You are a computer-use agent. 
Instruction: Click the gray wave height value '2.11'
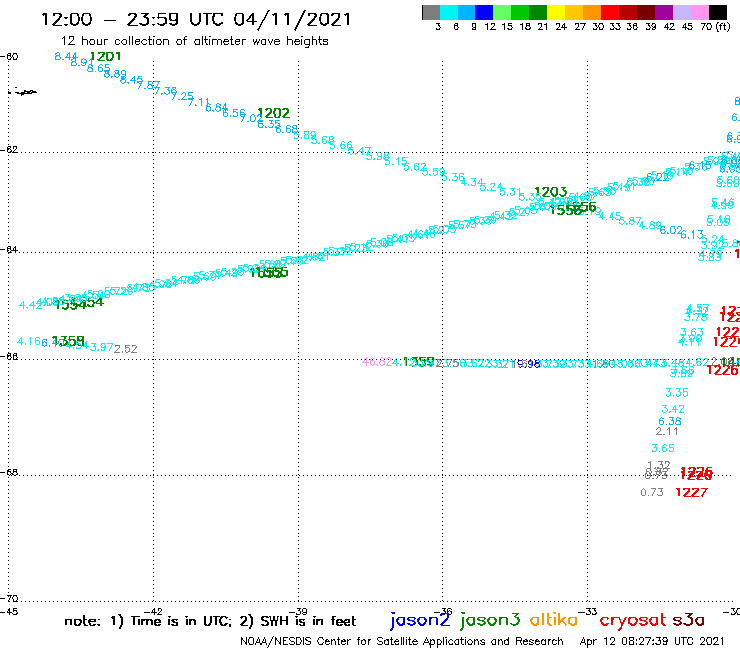(667, 431)
